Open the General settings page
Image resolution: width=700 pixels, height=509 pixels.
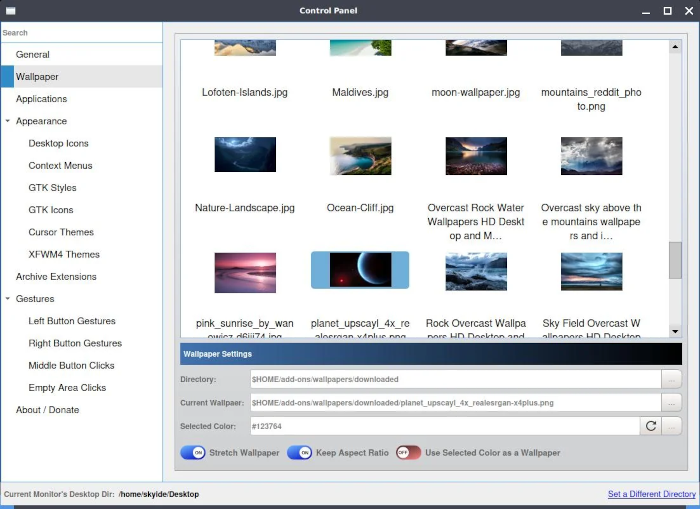[x=33, y=54]
